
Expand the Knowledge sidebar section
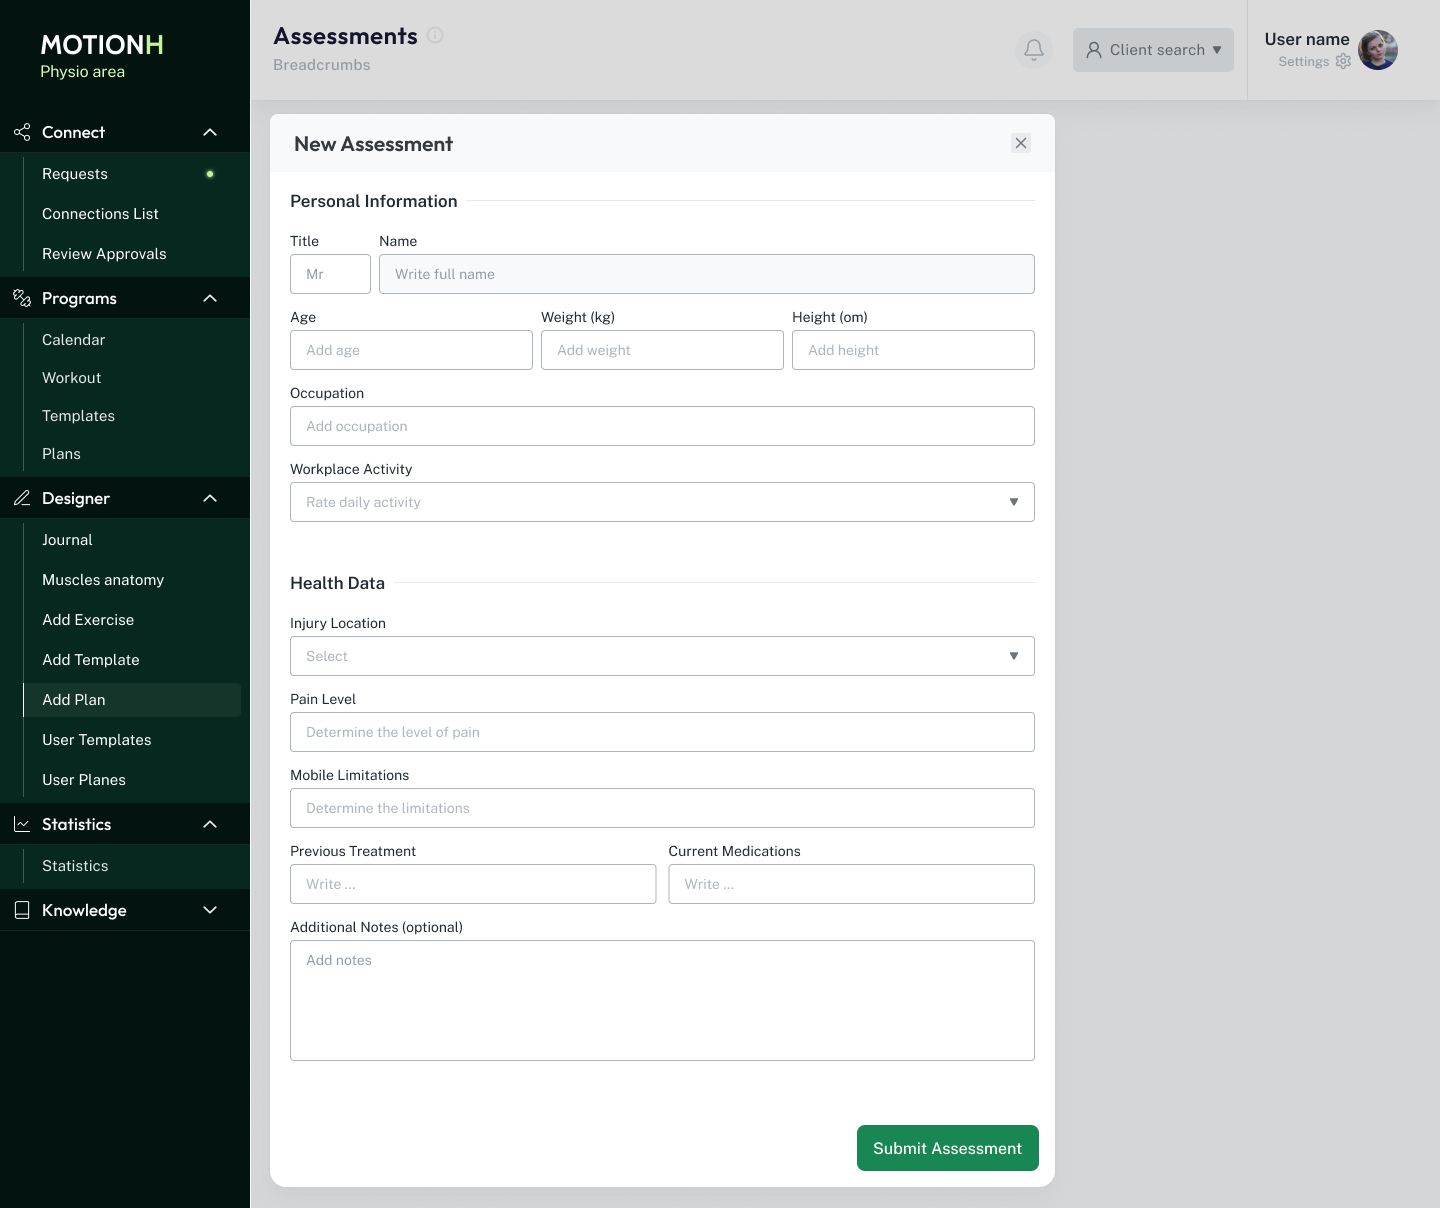click(210, 910)
